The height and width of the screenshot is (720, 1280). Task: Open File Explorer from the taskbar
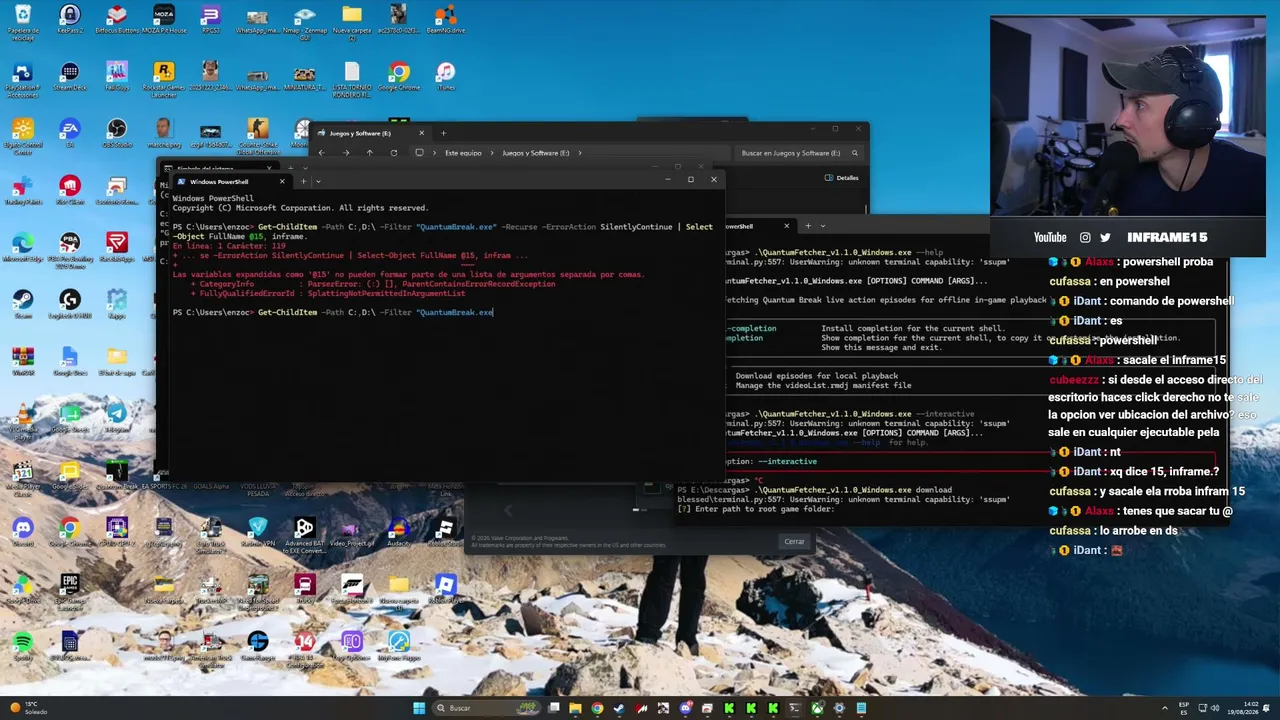pyautogui.click(x=575, y=708)
